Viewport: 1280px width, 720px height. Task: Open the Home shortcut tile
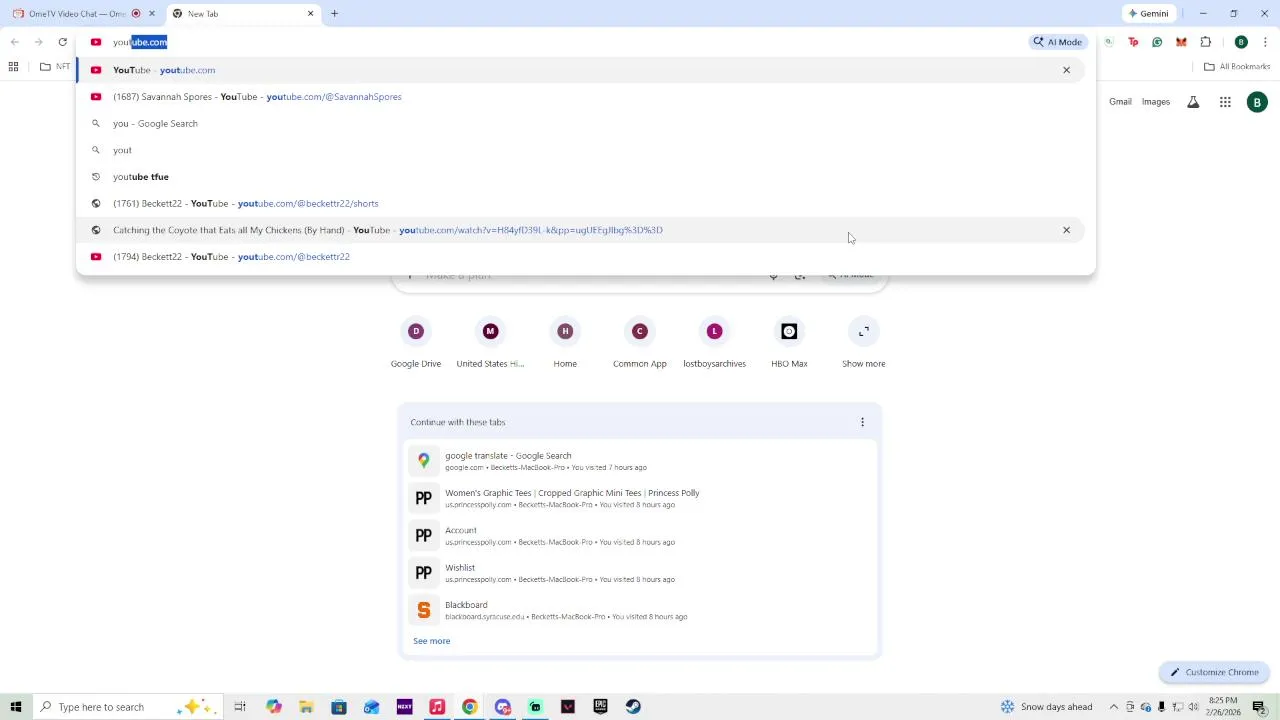click(x=565, y=343)
